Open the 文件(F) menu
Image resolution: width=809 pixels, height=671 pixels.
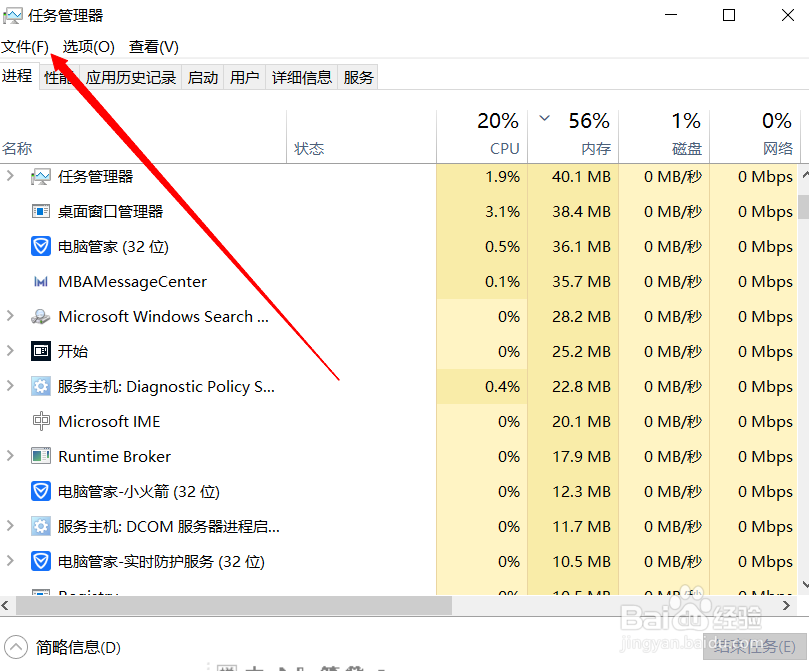point(25,47)
